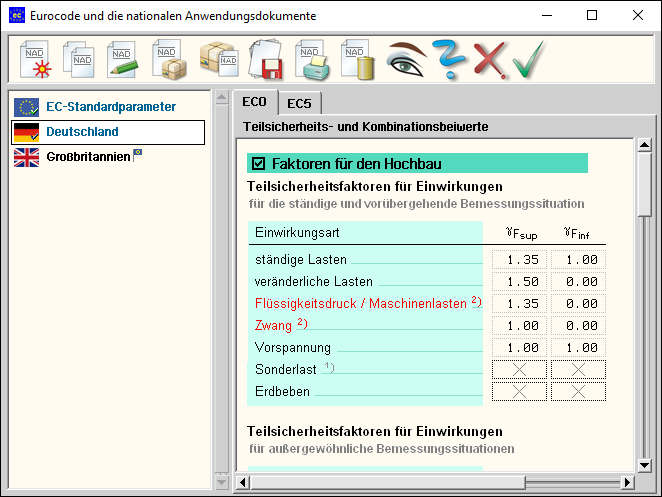Confirm with the green checkmark icon
The width and height of the screenshot is (662, 497).
point(528,59)
